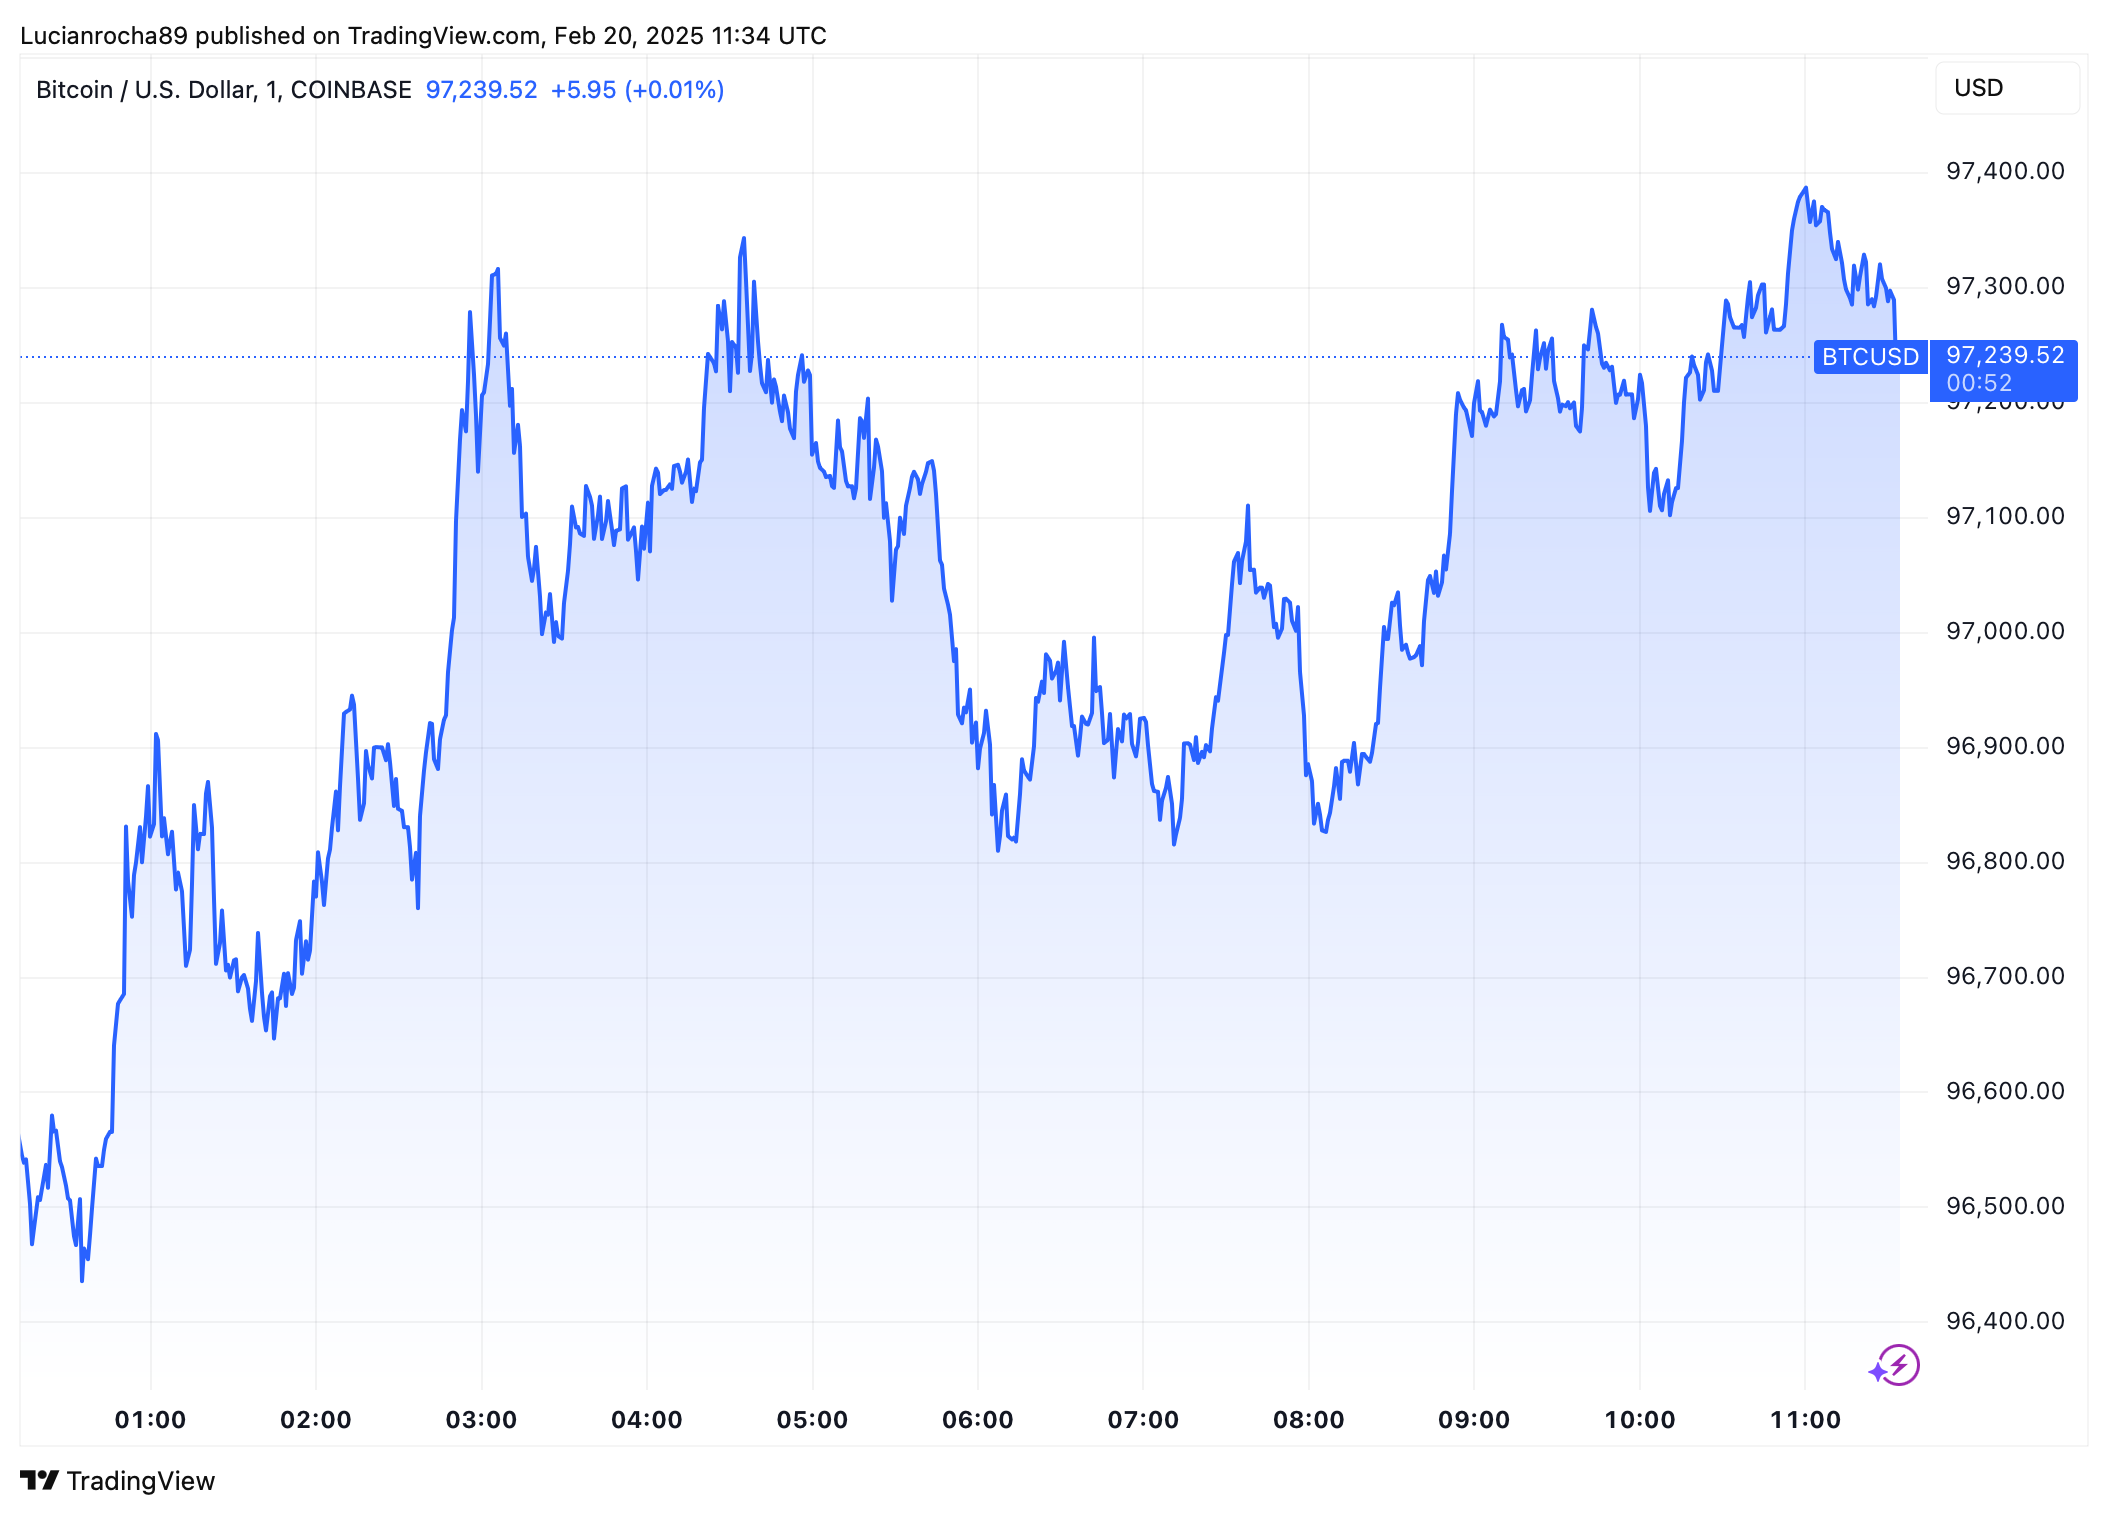Click the 10:00 time axis label
The image size is (2108, 1516).
pos(1640,1420)
